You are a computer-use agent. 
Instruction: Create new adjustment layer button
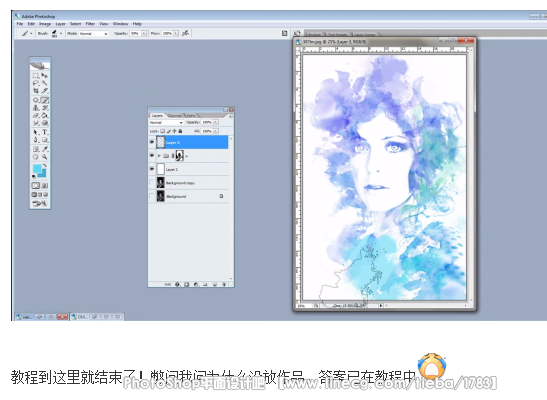click(196, 285)
